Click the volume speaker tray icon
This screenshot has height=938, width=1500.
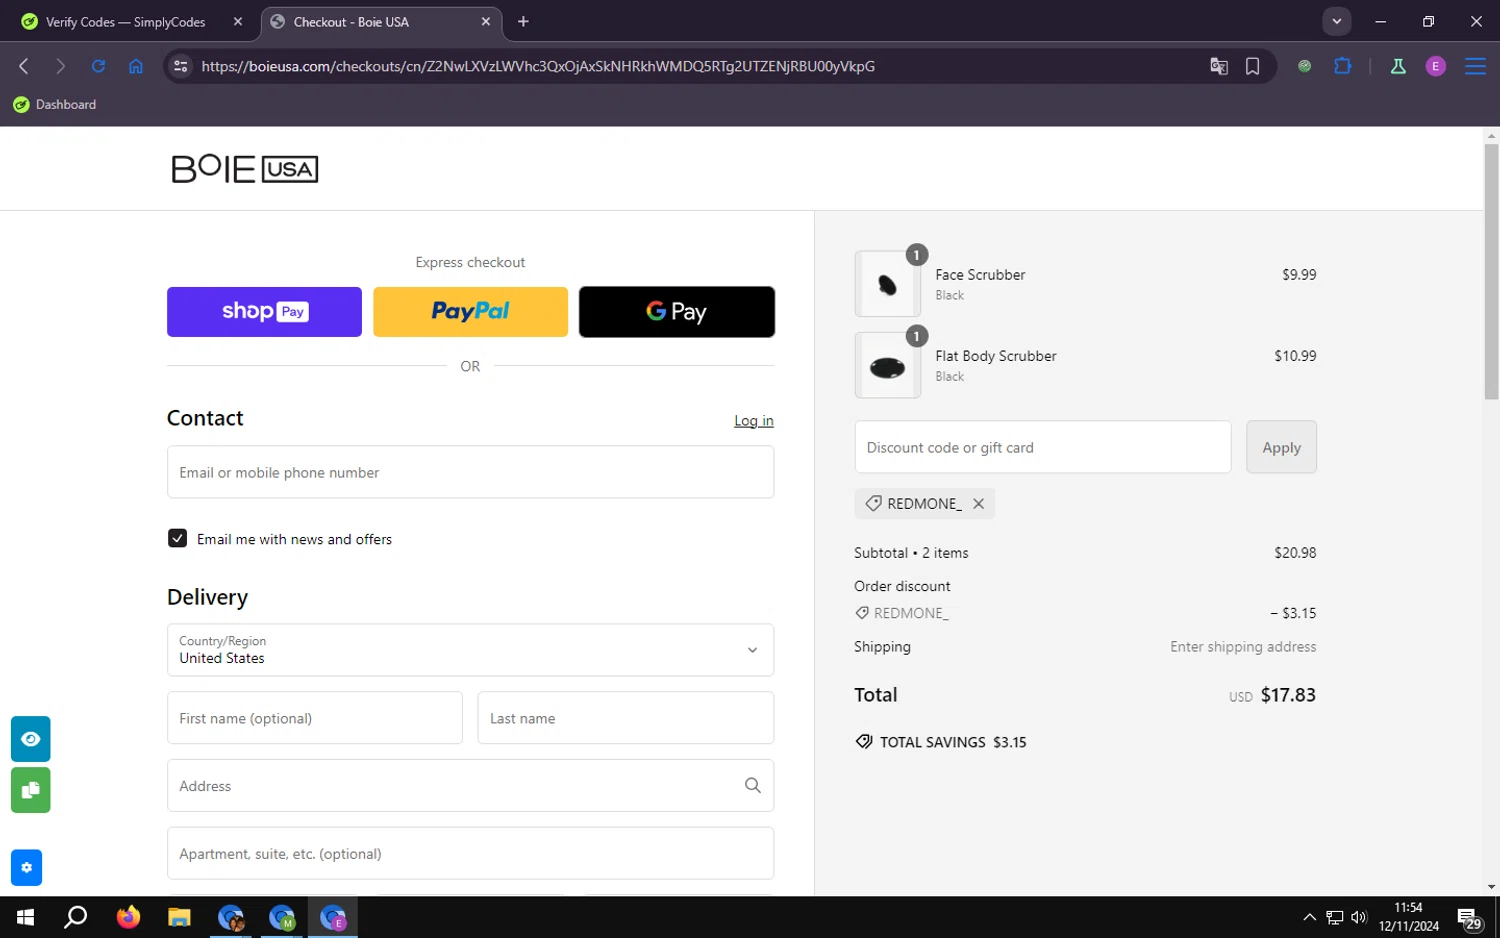coord(1358,917)
